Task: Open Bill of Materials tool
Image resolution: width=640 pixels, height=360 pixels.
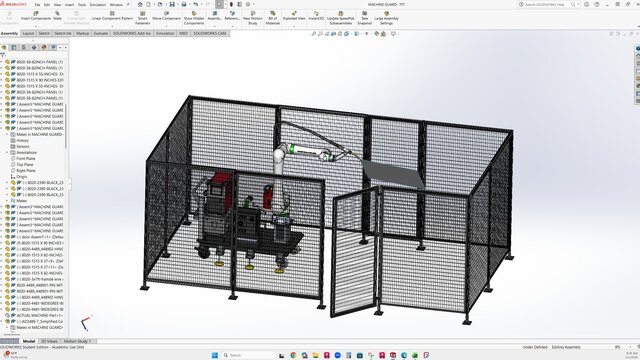Action: [273, 18]
